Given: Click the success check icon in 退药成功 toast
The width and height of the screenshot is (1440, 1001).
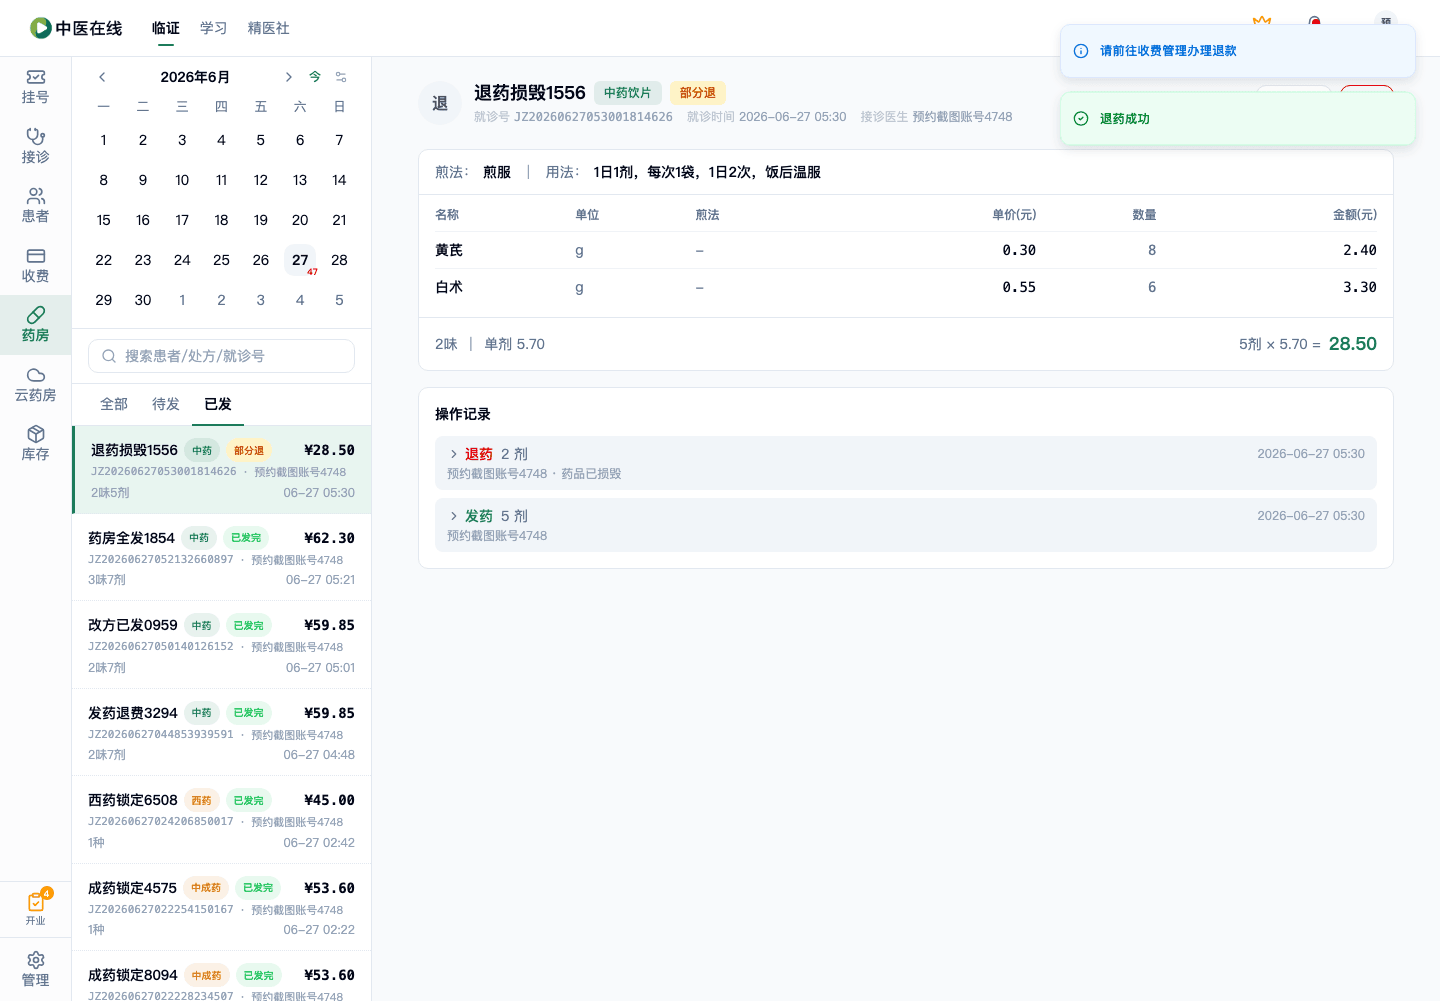Looking at the screenshot, I should coord(1081,118).
